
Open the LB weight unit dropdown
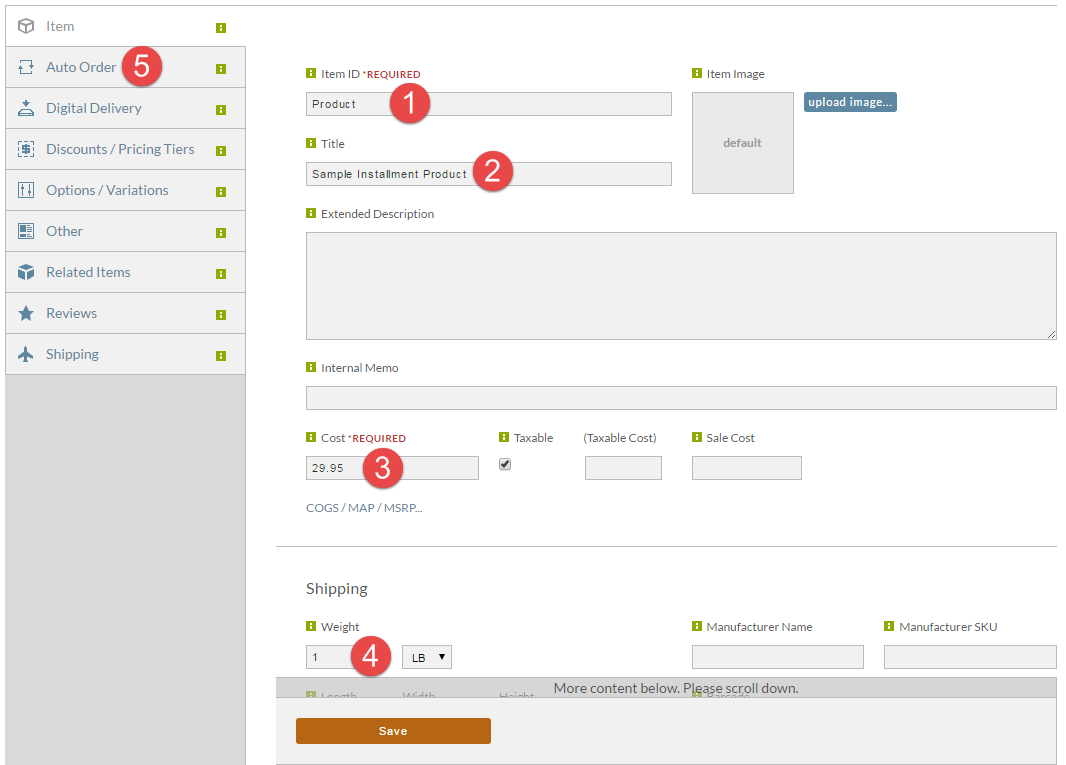pyautogui.click(x=427, y=657)
